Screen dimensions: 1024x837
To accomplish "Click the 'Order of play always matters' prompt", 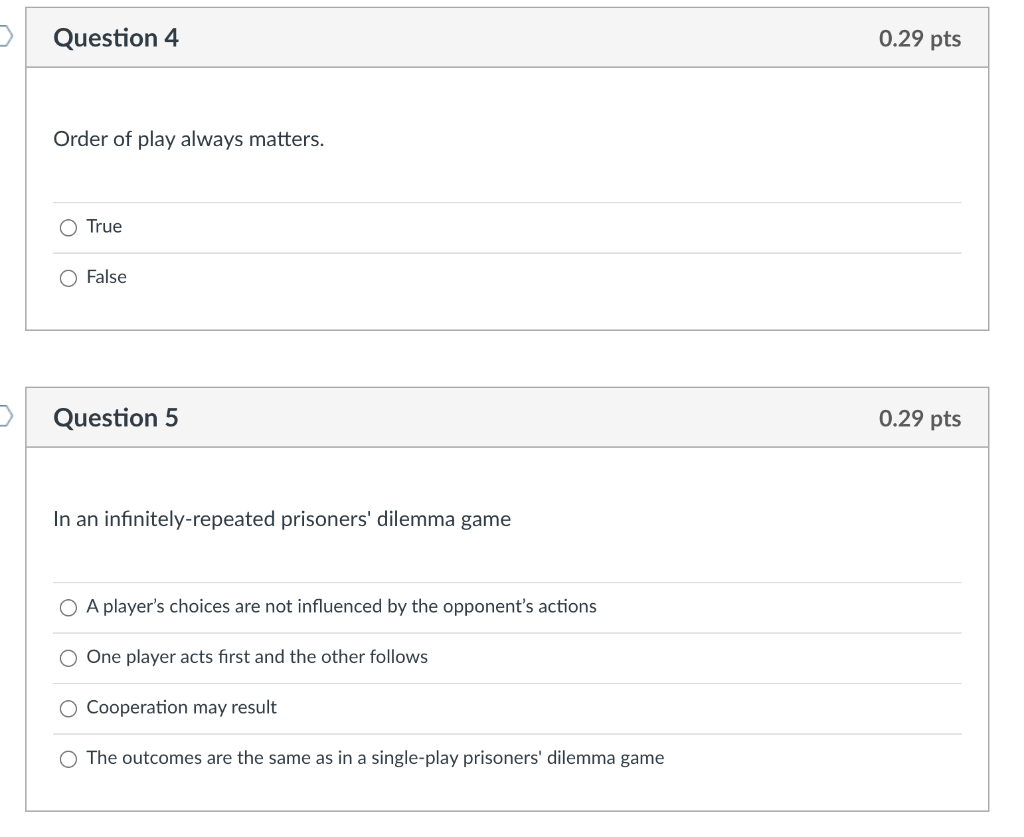I will click(x=189, y=139).
